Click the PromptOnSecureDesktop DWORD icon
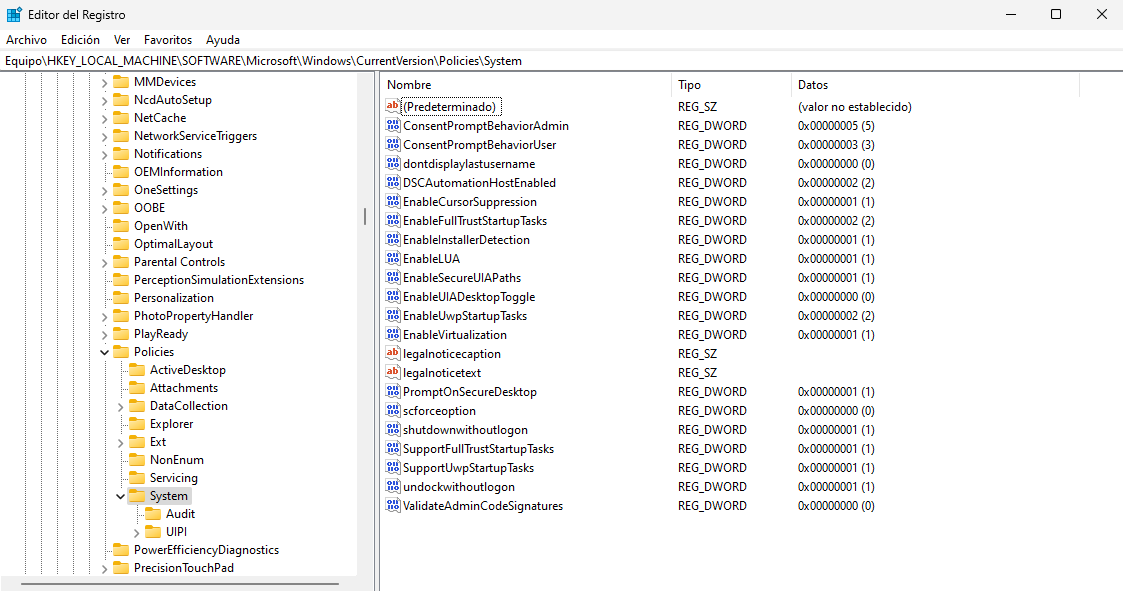The width and height of the screenshot is (1123, 591). 393,392
